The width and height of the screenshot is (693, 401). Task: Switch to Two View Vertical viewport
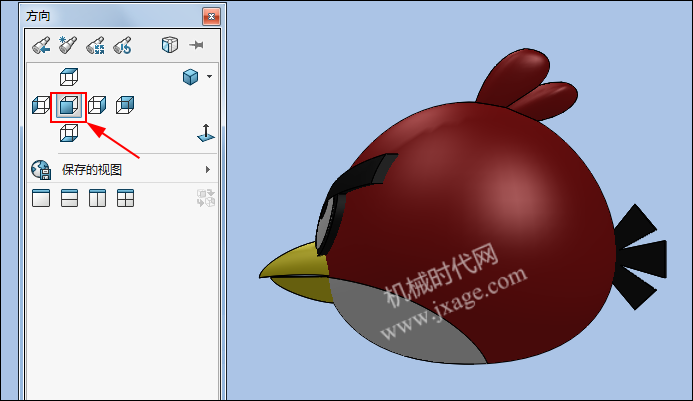coord(97,198)
